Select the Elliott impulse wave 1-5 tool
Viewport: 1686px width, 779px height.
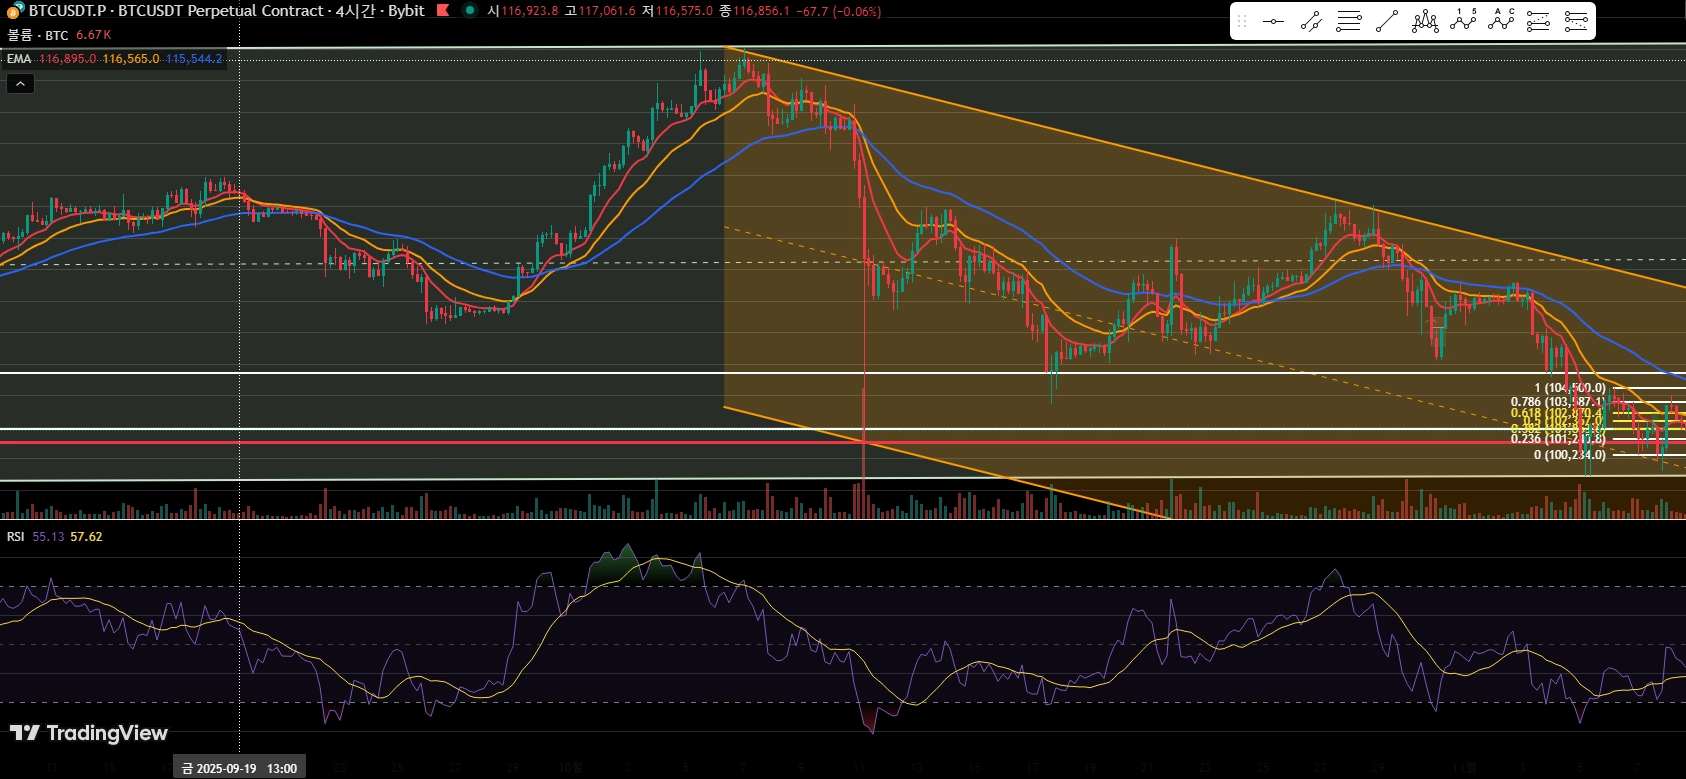tap(1463, 21)
